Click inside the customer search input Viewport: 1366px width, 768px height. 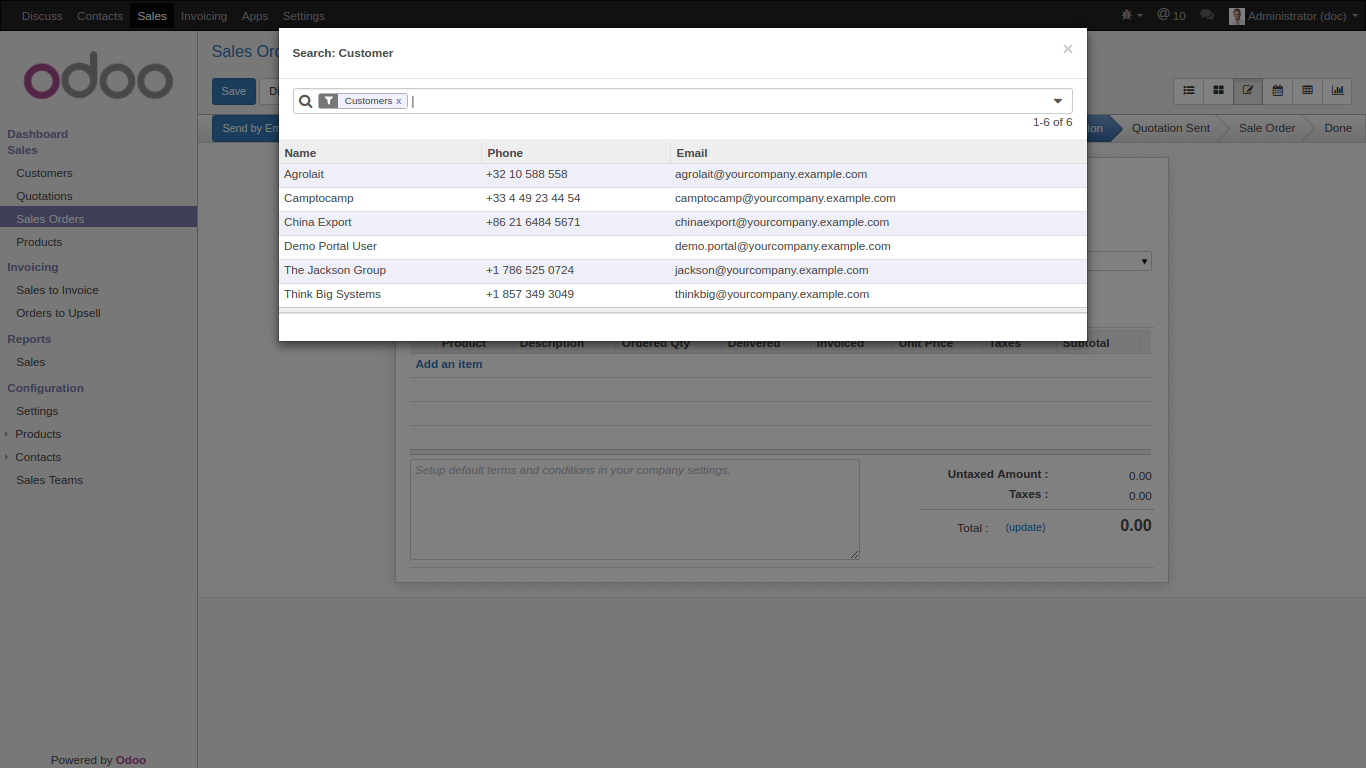[730, 101]
